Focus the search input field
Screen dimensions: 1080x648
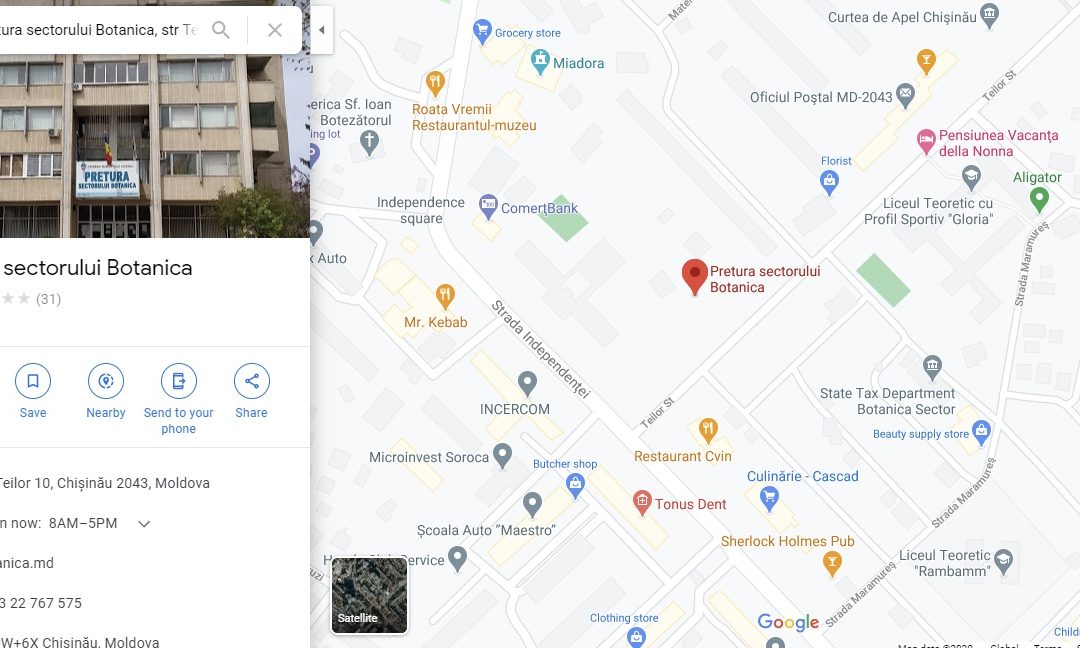100,30
